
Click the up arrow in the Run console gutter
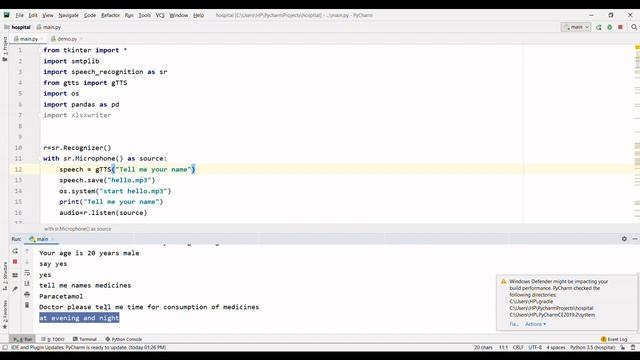(x=27, y=251)
